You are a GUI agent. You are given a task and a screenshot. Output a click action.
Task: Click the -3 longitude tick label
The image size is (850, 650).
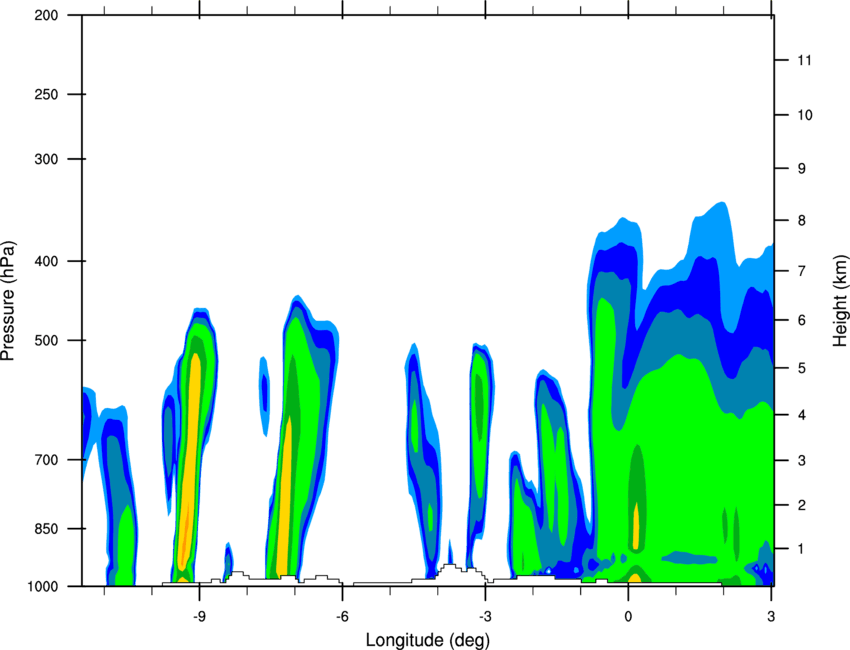click(485, 616)
